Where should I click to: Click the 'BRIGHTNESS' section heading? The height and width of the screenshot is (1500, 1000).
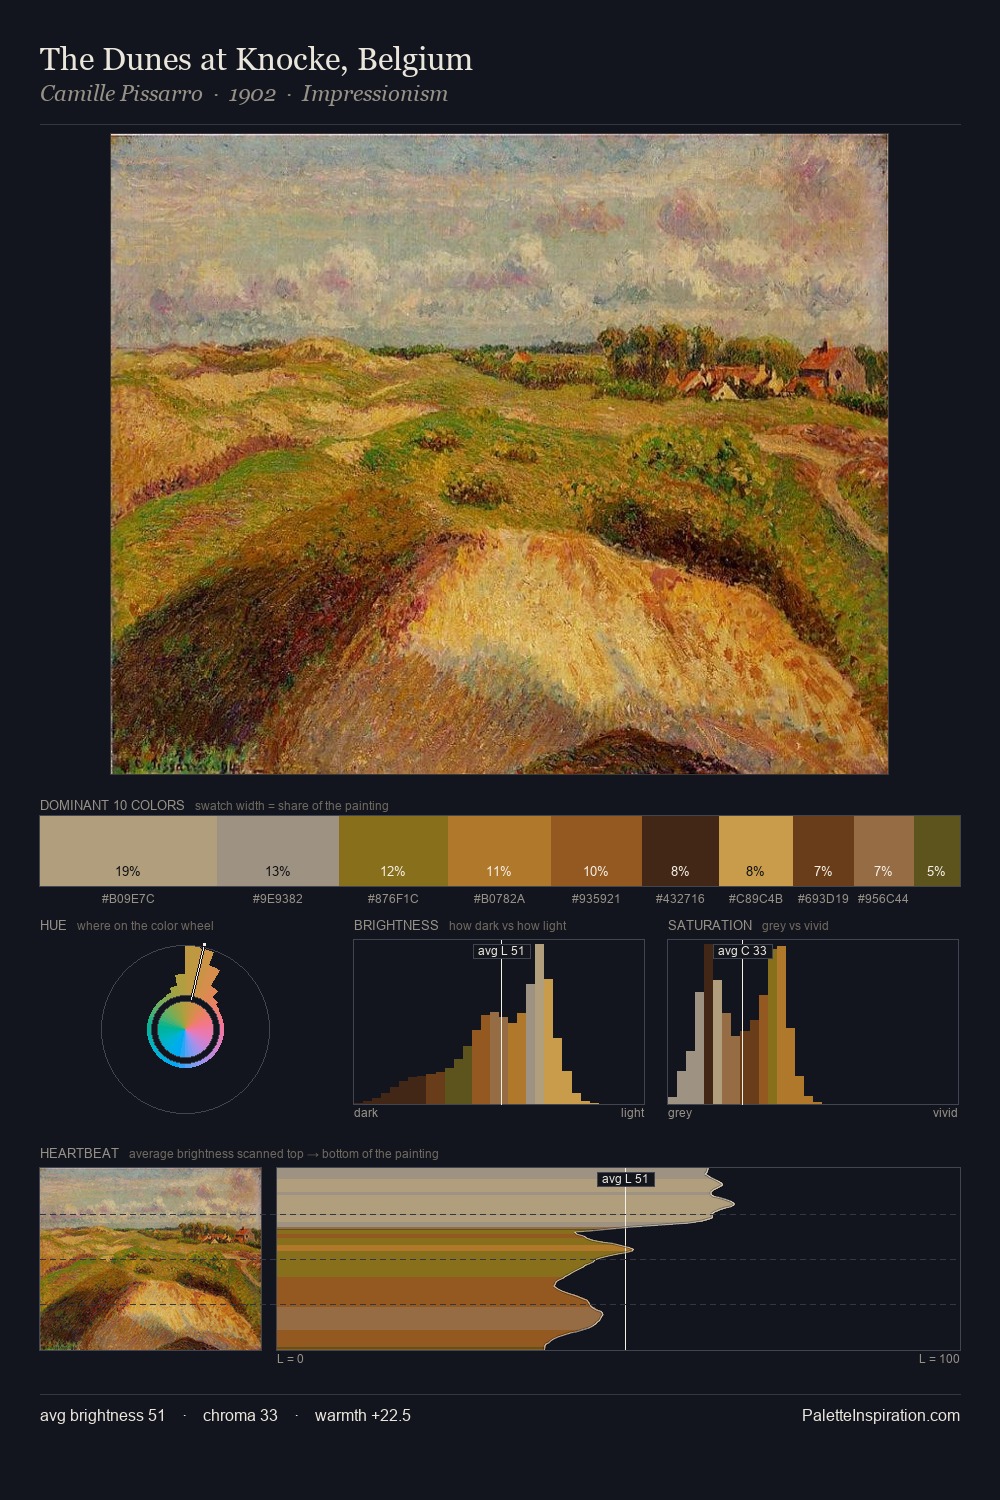pos(396,926)
